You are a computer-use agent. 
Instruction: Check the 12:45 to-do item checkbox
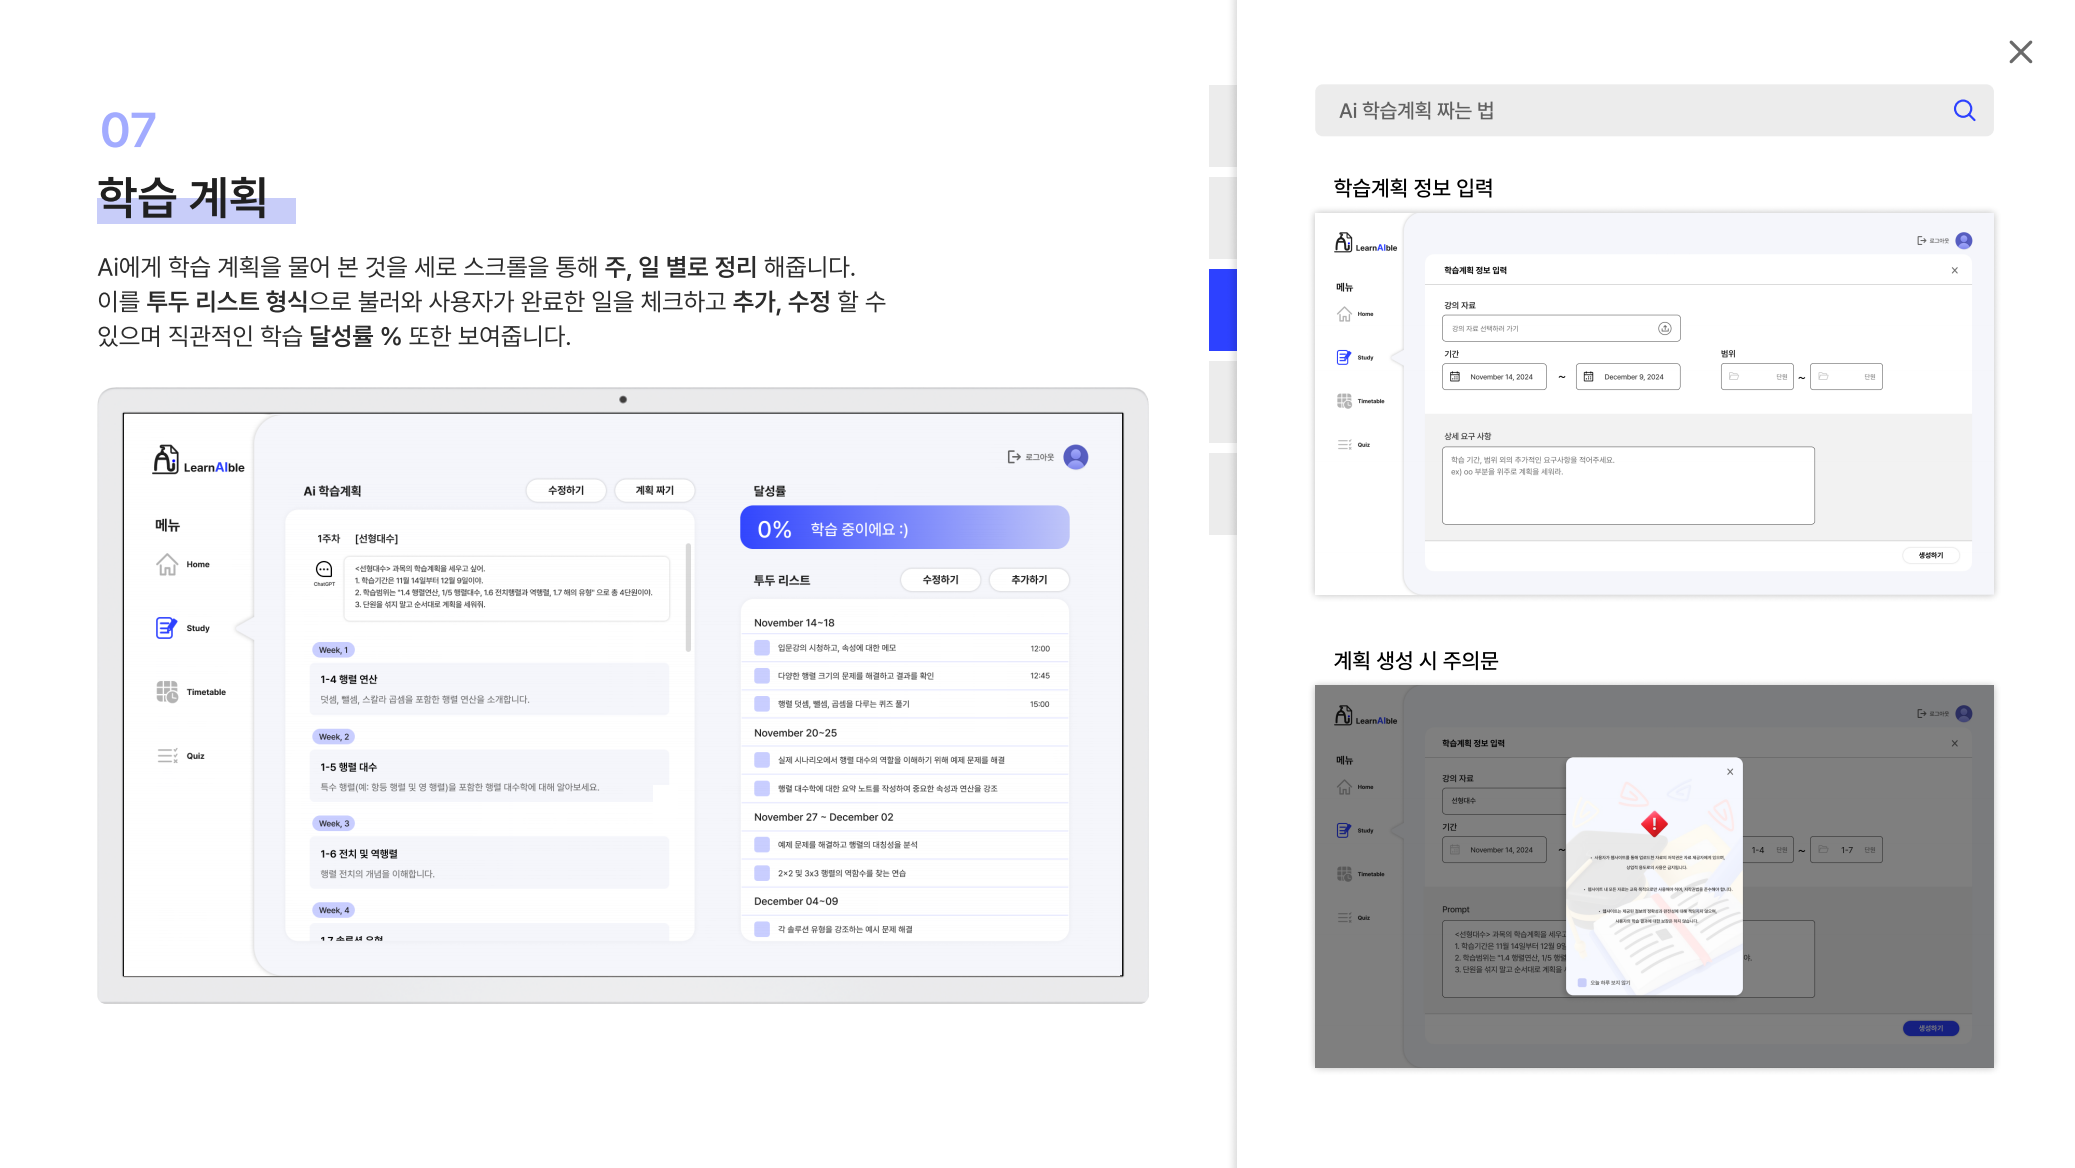coord(762,676)
